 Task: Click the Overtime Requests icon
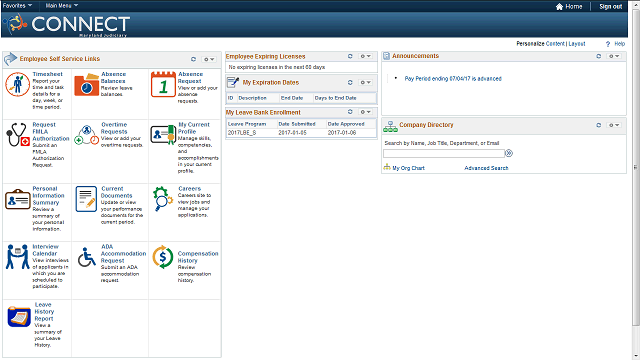pos(86,135)
